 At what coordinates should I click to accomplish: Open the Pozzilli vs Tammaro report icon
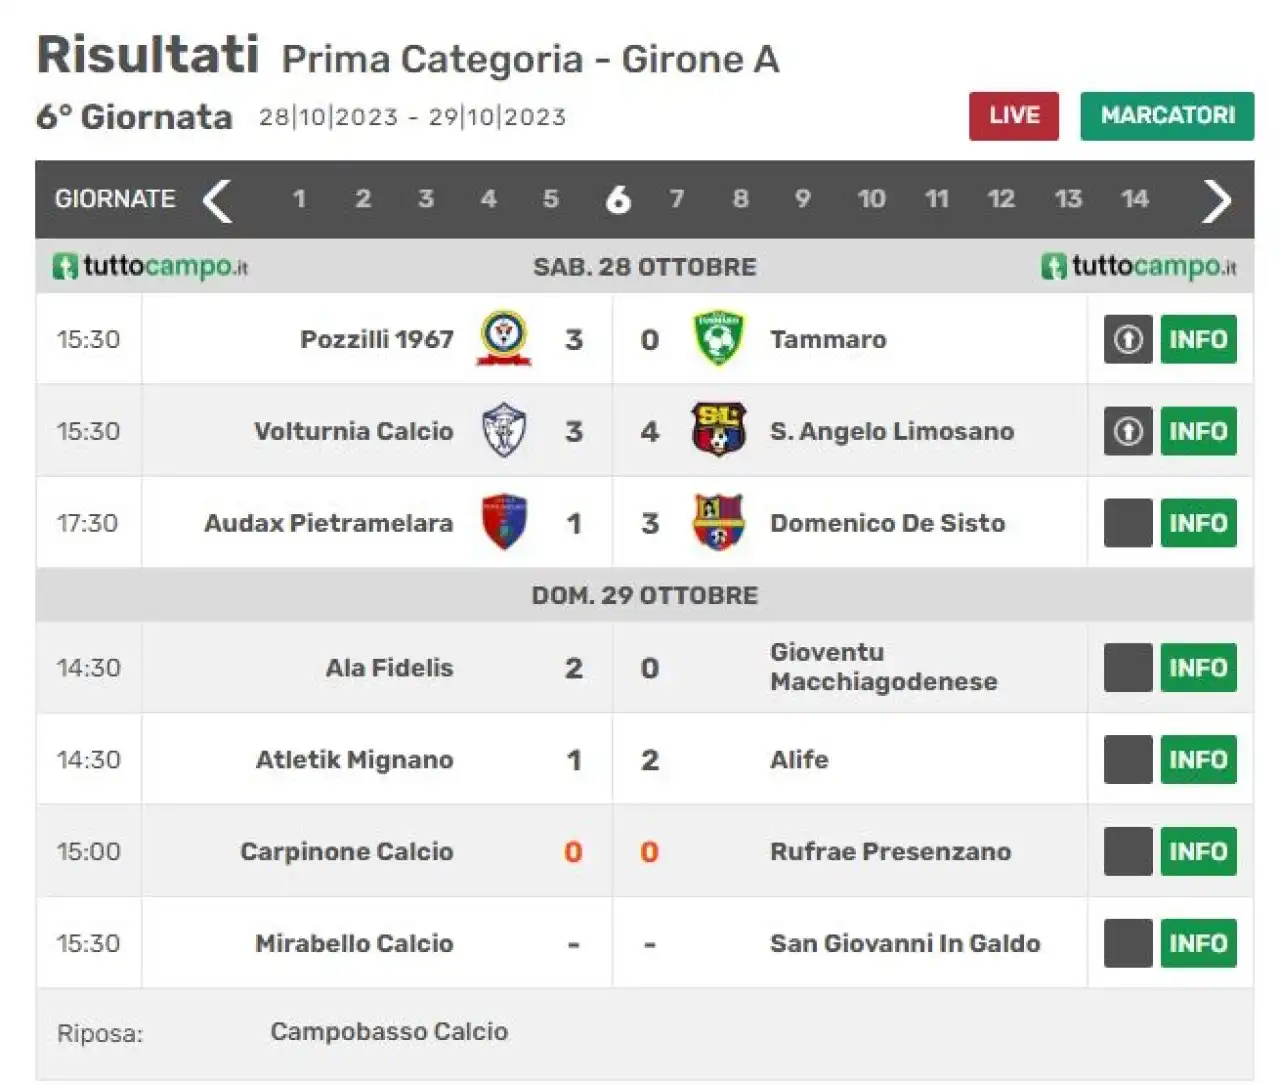(1128, 339)
